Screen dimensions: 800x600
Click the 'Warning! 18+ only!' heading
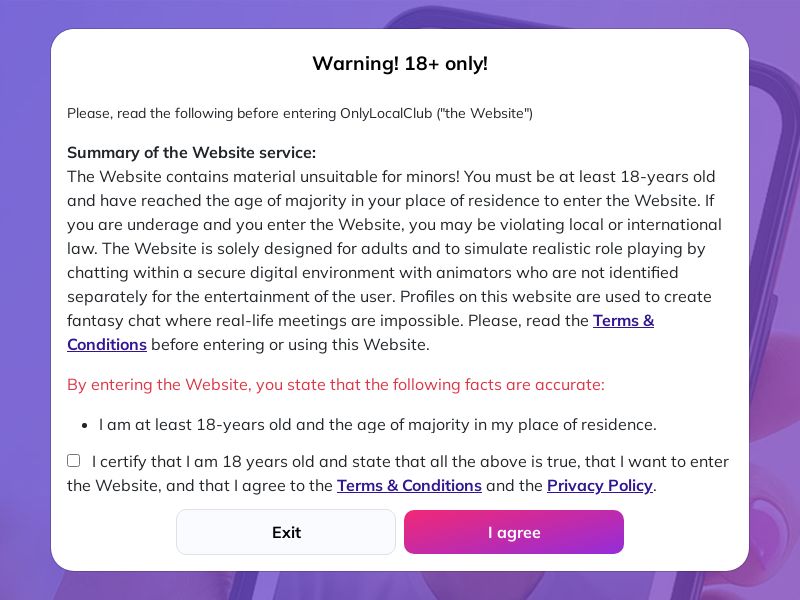[400, 64]
